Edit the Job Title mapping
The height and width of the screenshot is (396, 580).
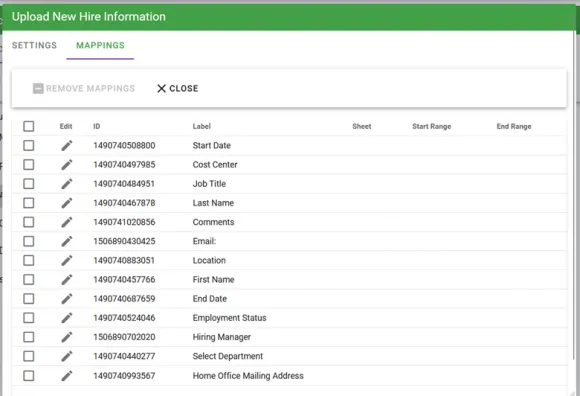pyautogui.click(x=67, y=184)
